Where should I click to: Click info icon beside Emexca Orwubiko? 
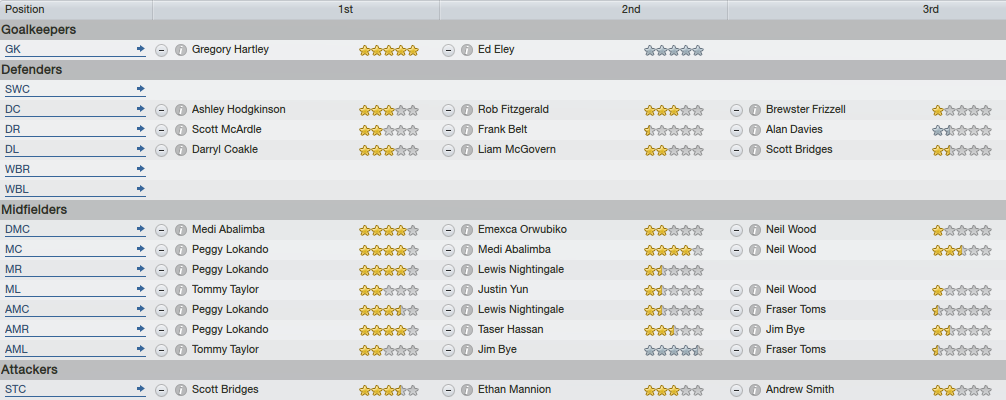click(x=467, y=230)
